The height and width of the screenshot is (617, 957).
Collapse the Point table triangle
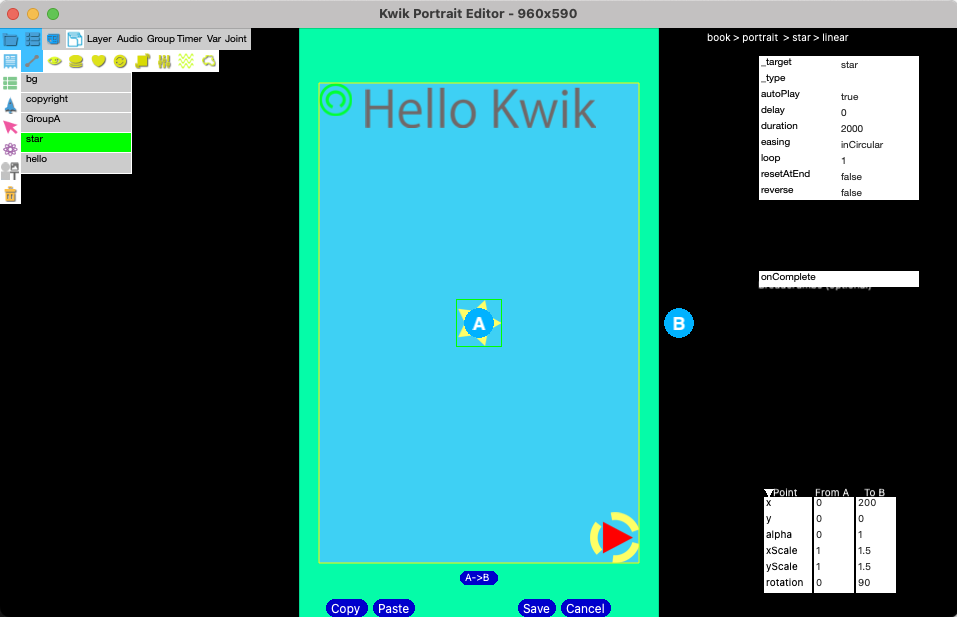[x=769, y=493]
